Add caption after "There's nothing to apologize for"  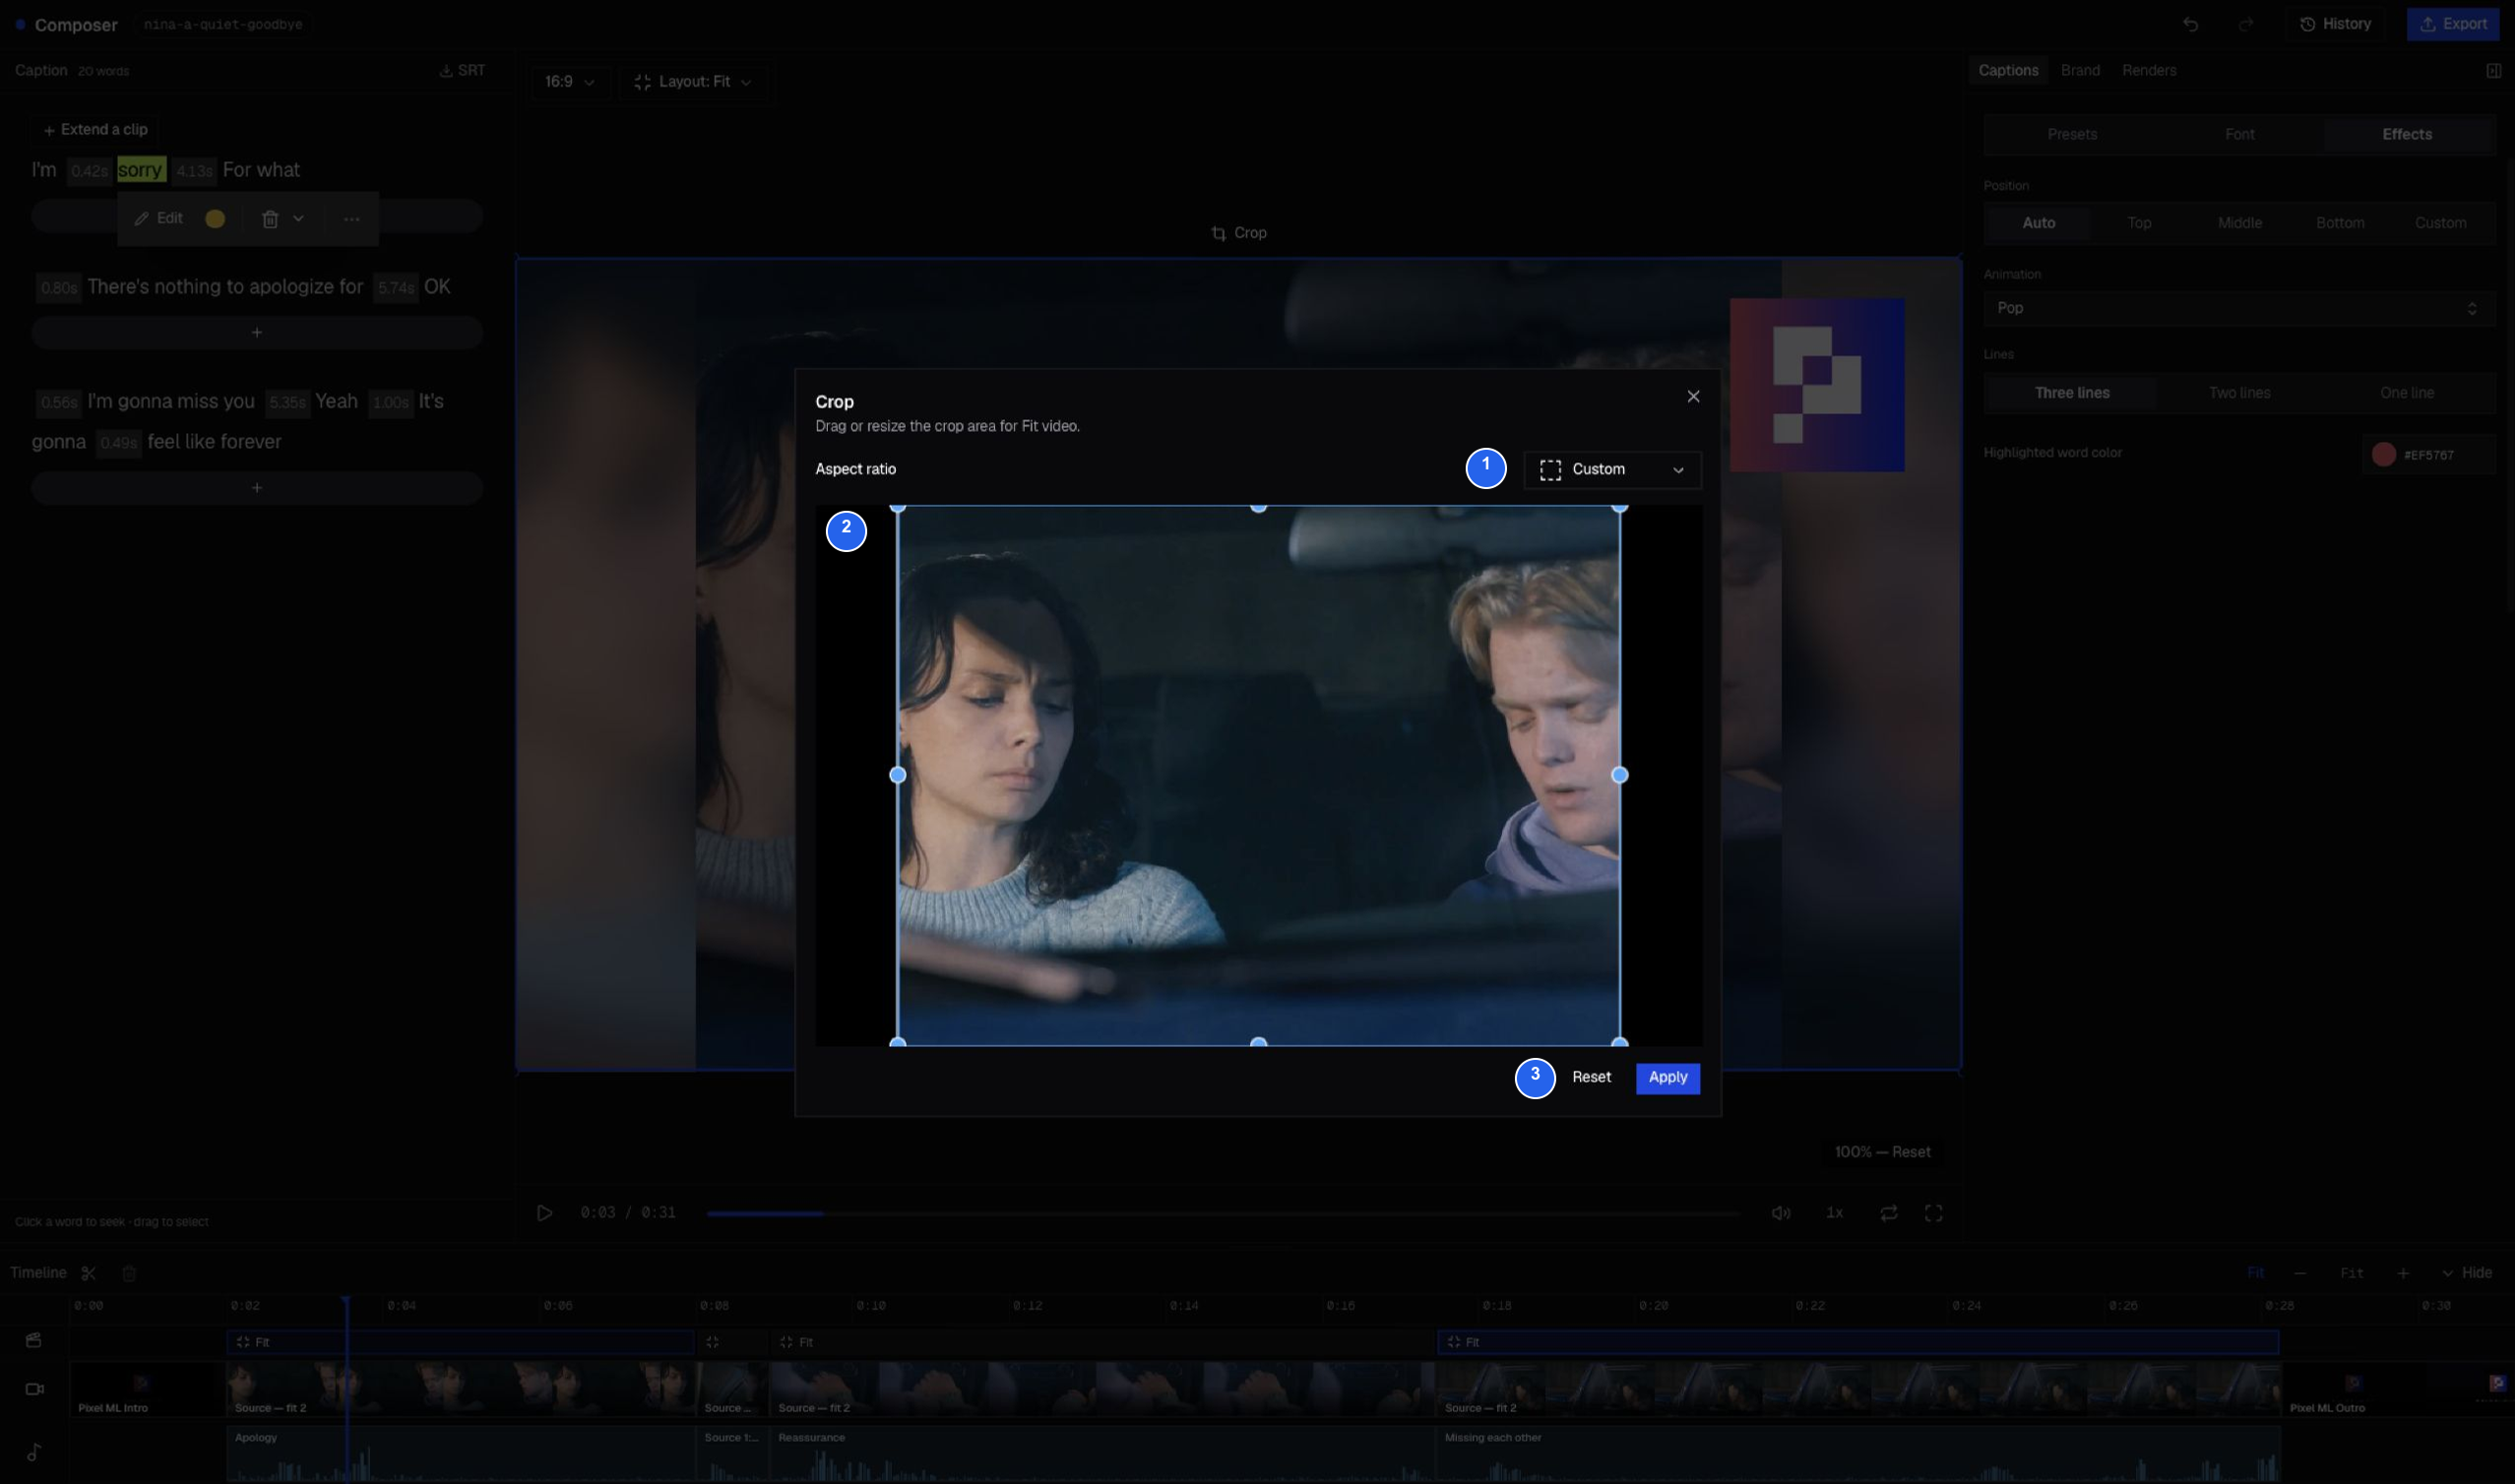(257, 332)
